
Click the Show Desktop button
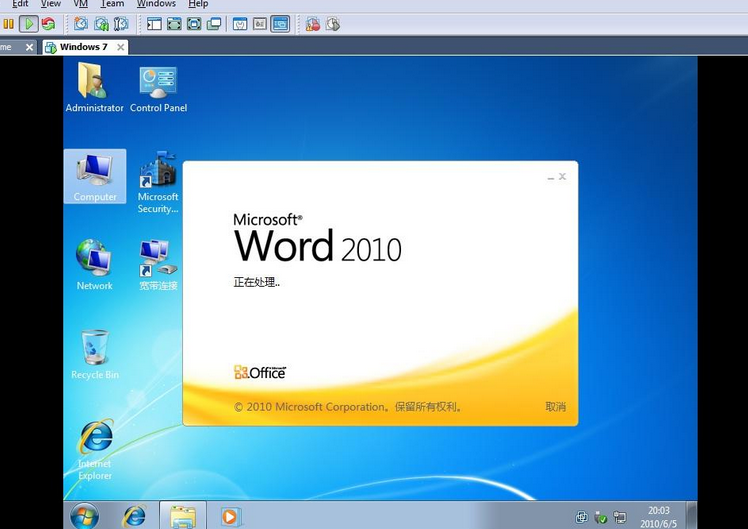coord(691,515)
